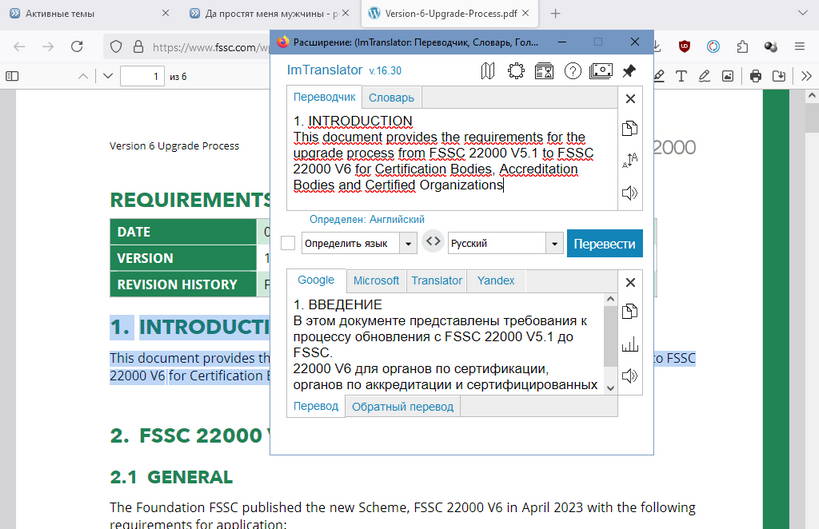Expand the 'Русский' target language dropdown
Image resolution: width=819 pixels, height=529 pixels.
point(554,243)
